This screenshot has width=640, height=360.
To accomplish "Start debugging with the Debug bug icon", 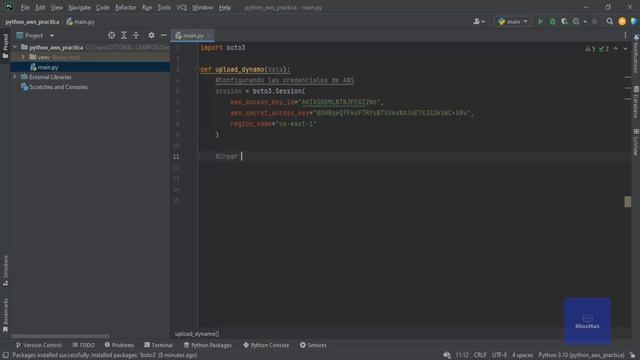I will pyautogui.click(x=552, y=21).
